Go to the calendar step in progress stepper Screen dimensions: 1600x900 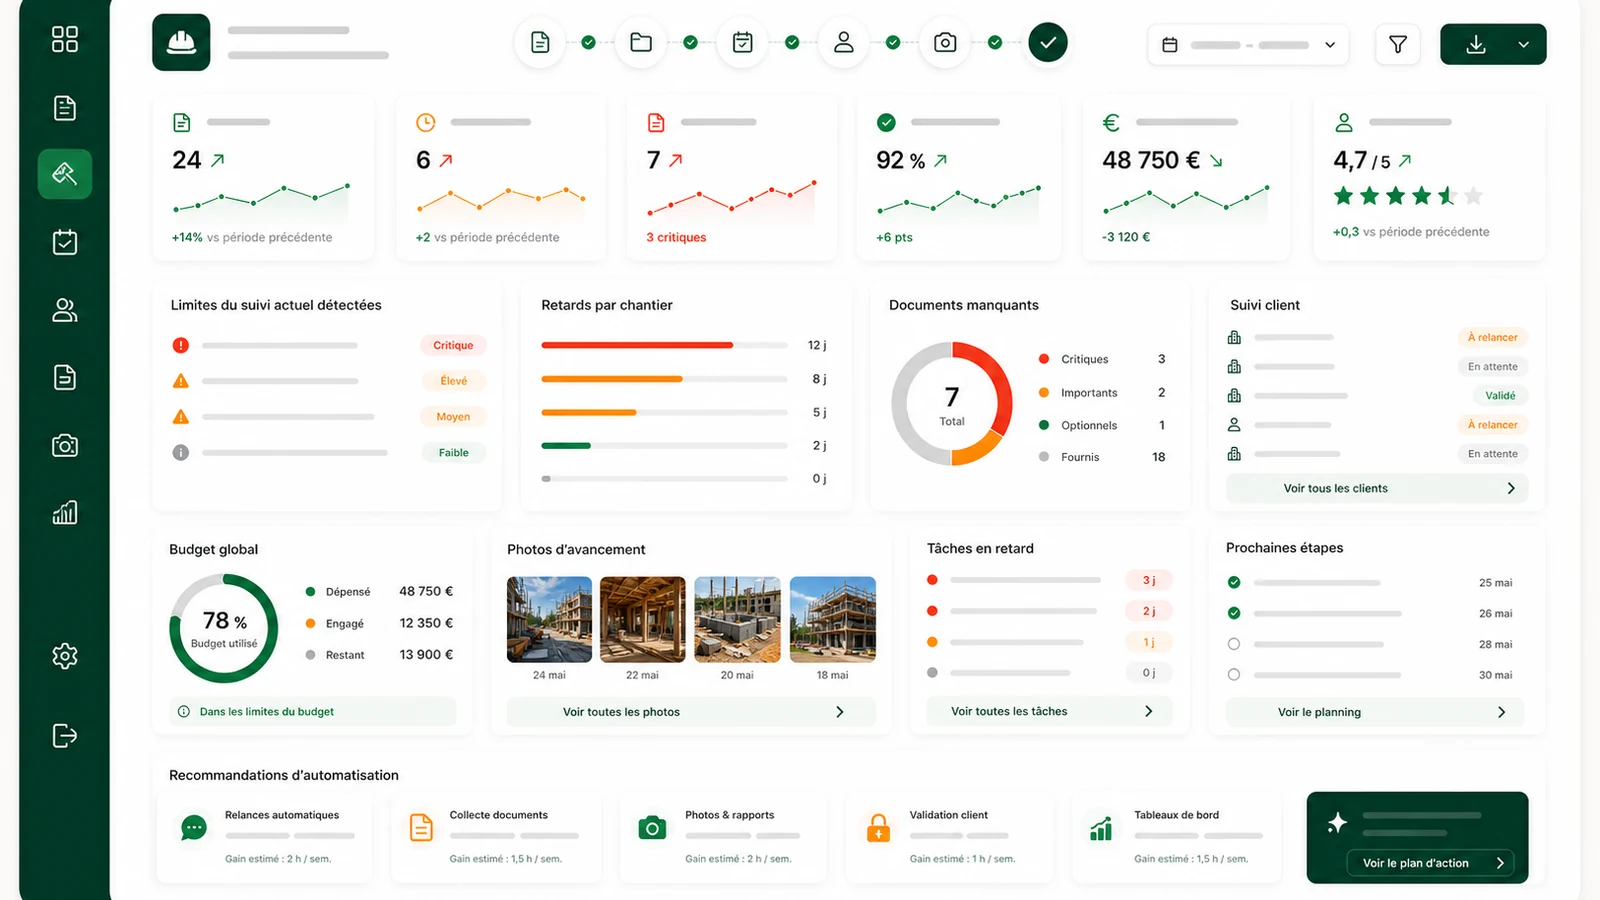click(x=743, y=42)
